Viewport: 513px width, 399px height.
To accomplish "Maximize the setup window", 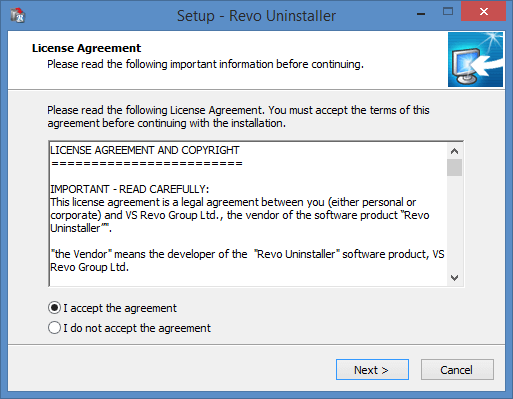I will point(448,12).
